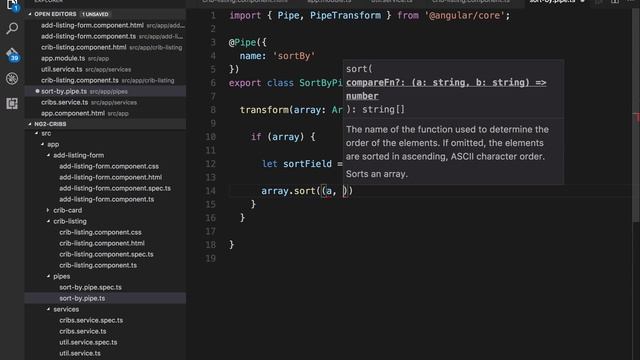The image size is (640, 360).
Task: Click the transform method on line 8
Action: click(x=265, y=110)
